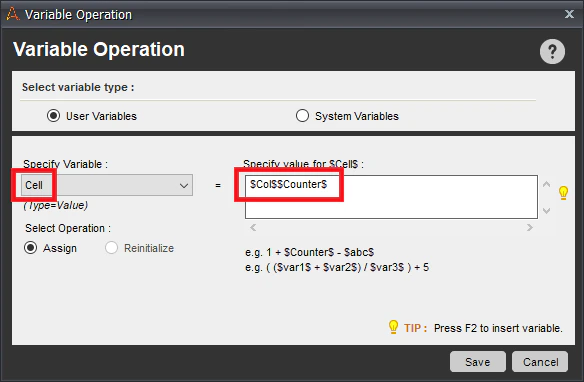The image size is (584, 382).
Task: Save the variable operation
Action: pyautogui.click(x=478, y=362)
